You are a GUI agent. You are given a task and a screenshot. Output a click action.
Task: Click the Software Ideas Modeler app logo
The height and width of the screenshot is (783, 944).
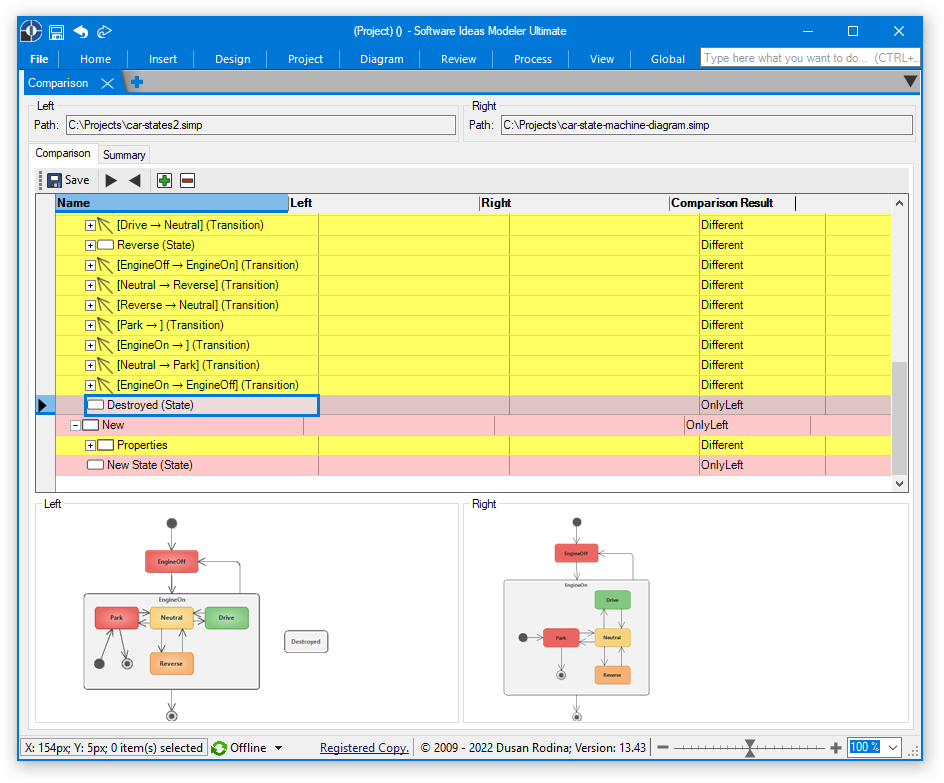31,31
